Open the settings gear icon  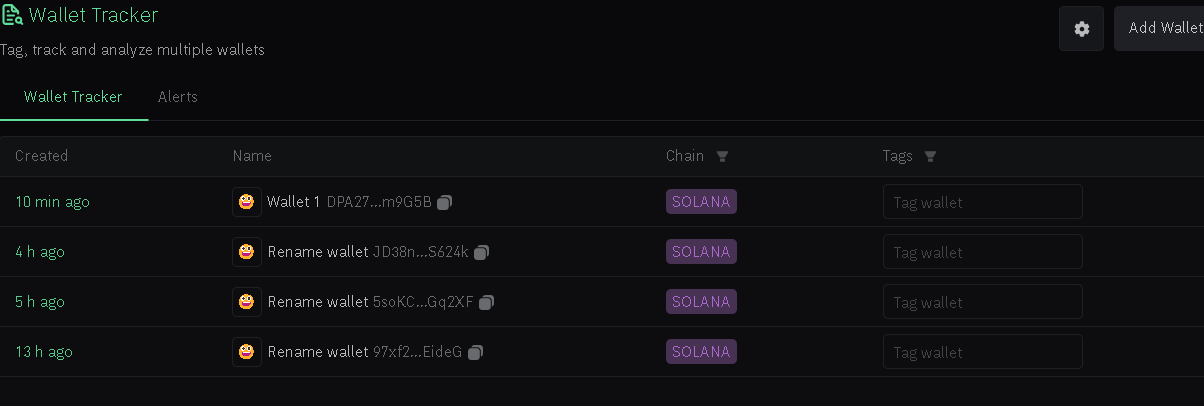1081,29
